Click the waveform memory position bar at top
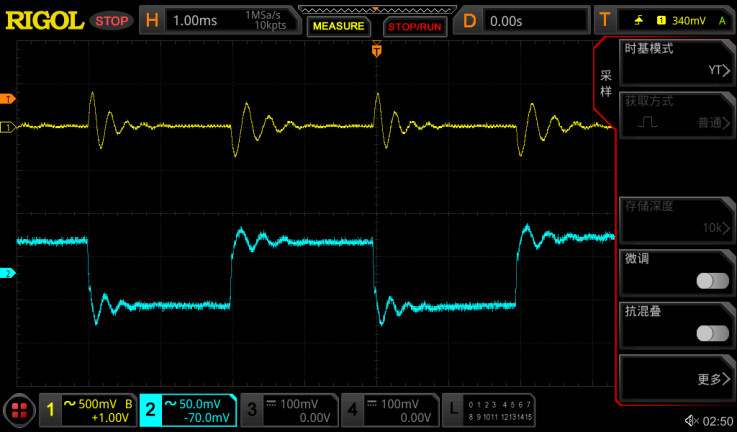The height and width of the screenshot is (432, 737). coord(376,9)
